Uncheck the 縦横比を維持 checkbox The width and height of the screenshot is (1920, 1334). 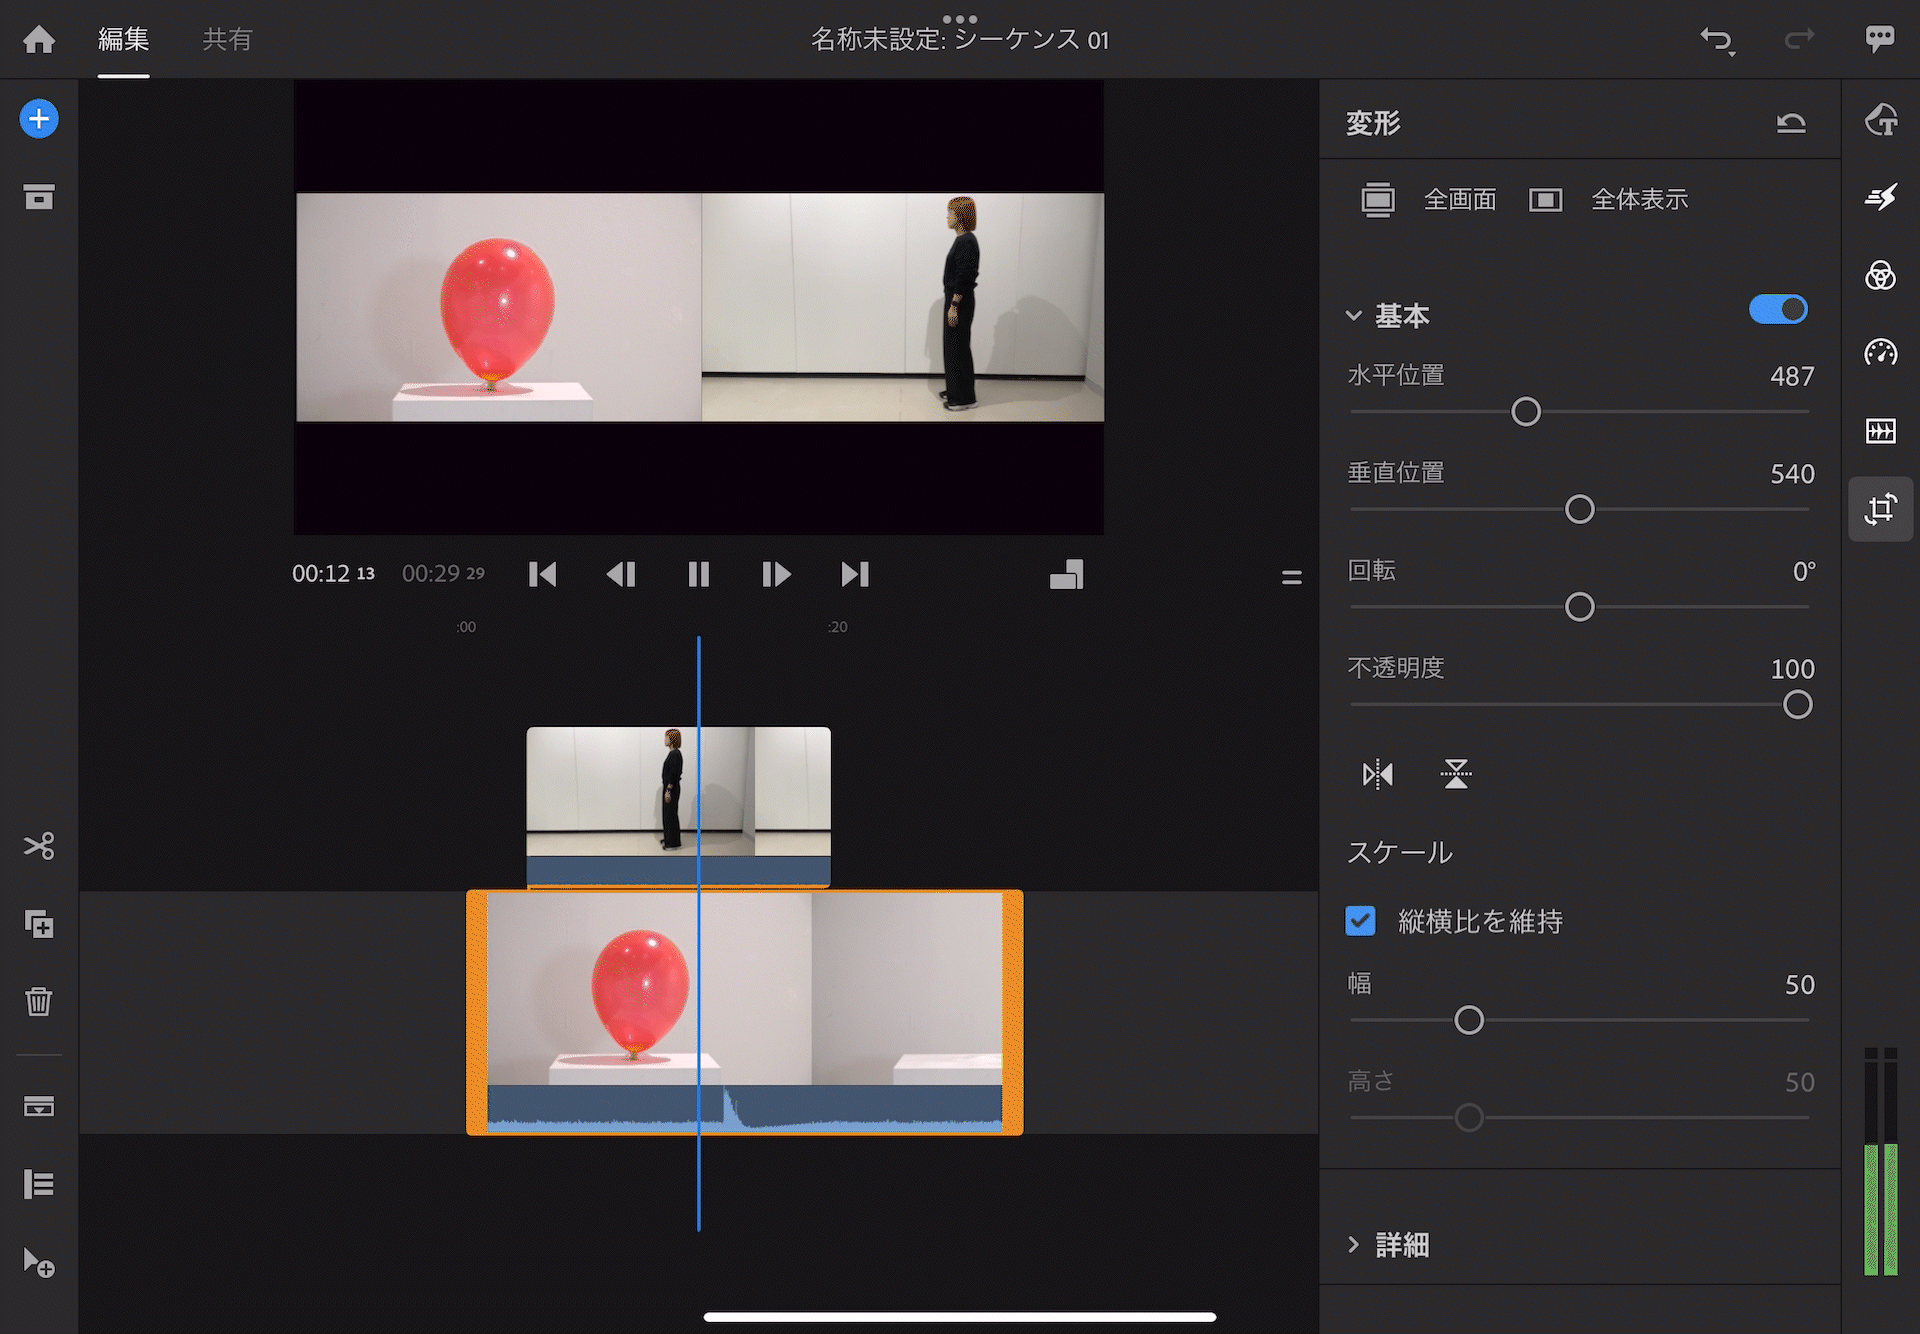point(1361,921)
